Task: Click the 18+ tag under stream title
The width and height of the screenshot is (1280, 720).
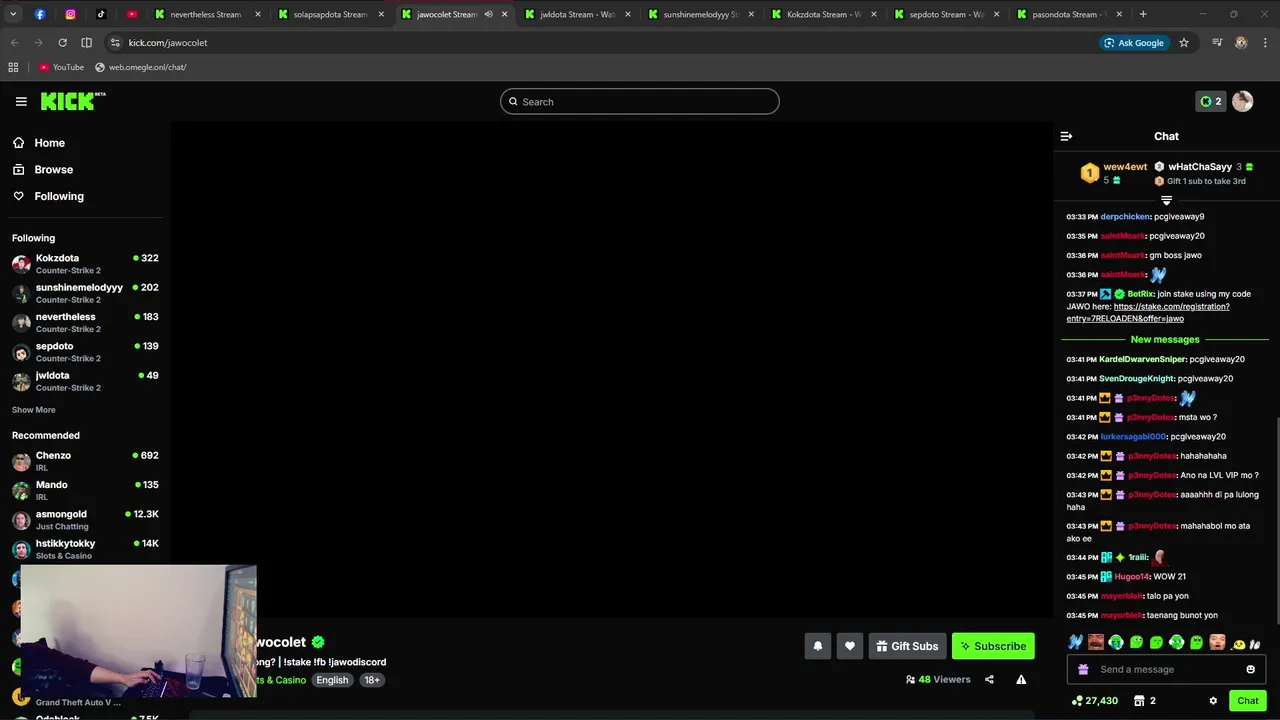Action: click(371, 680)
